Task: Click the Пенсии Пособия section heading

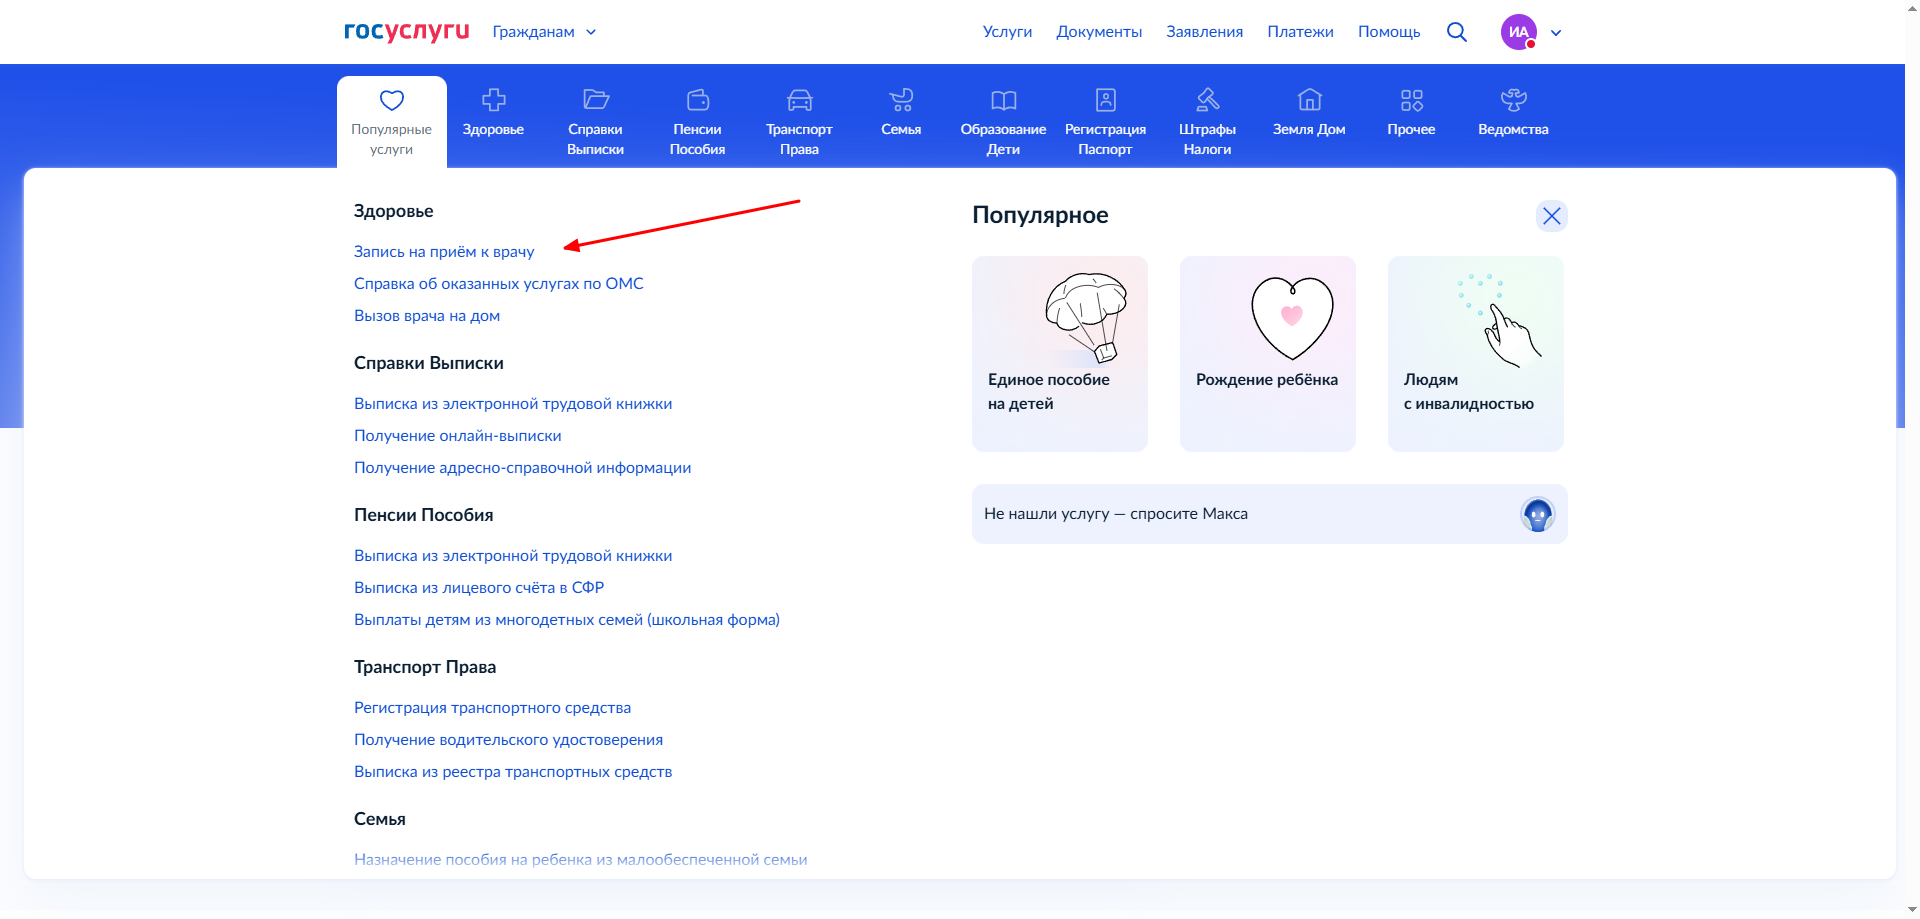Action: pos(424,515)
